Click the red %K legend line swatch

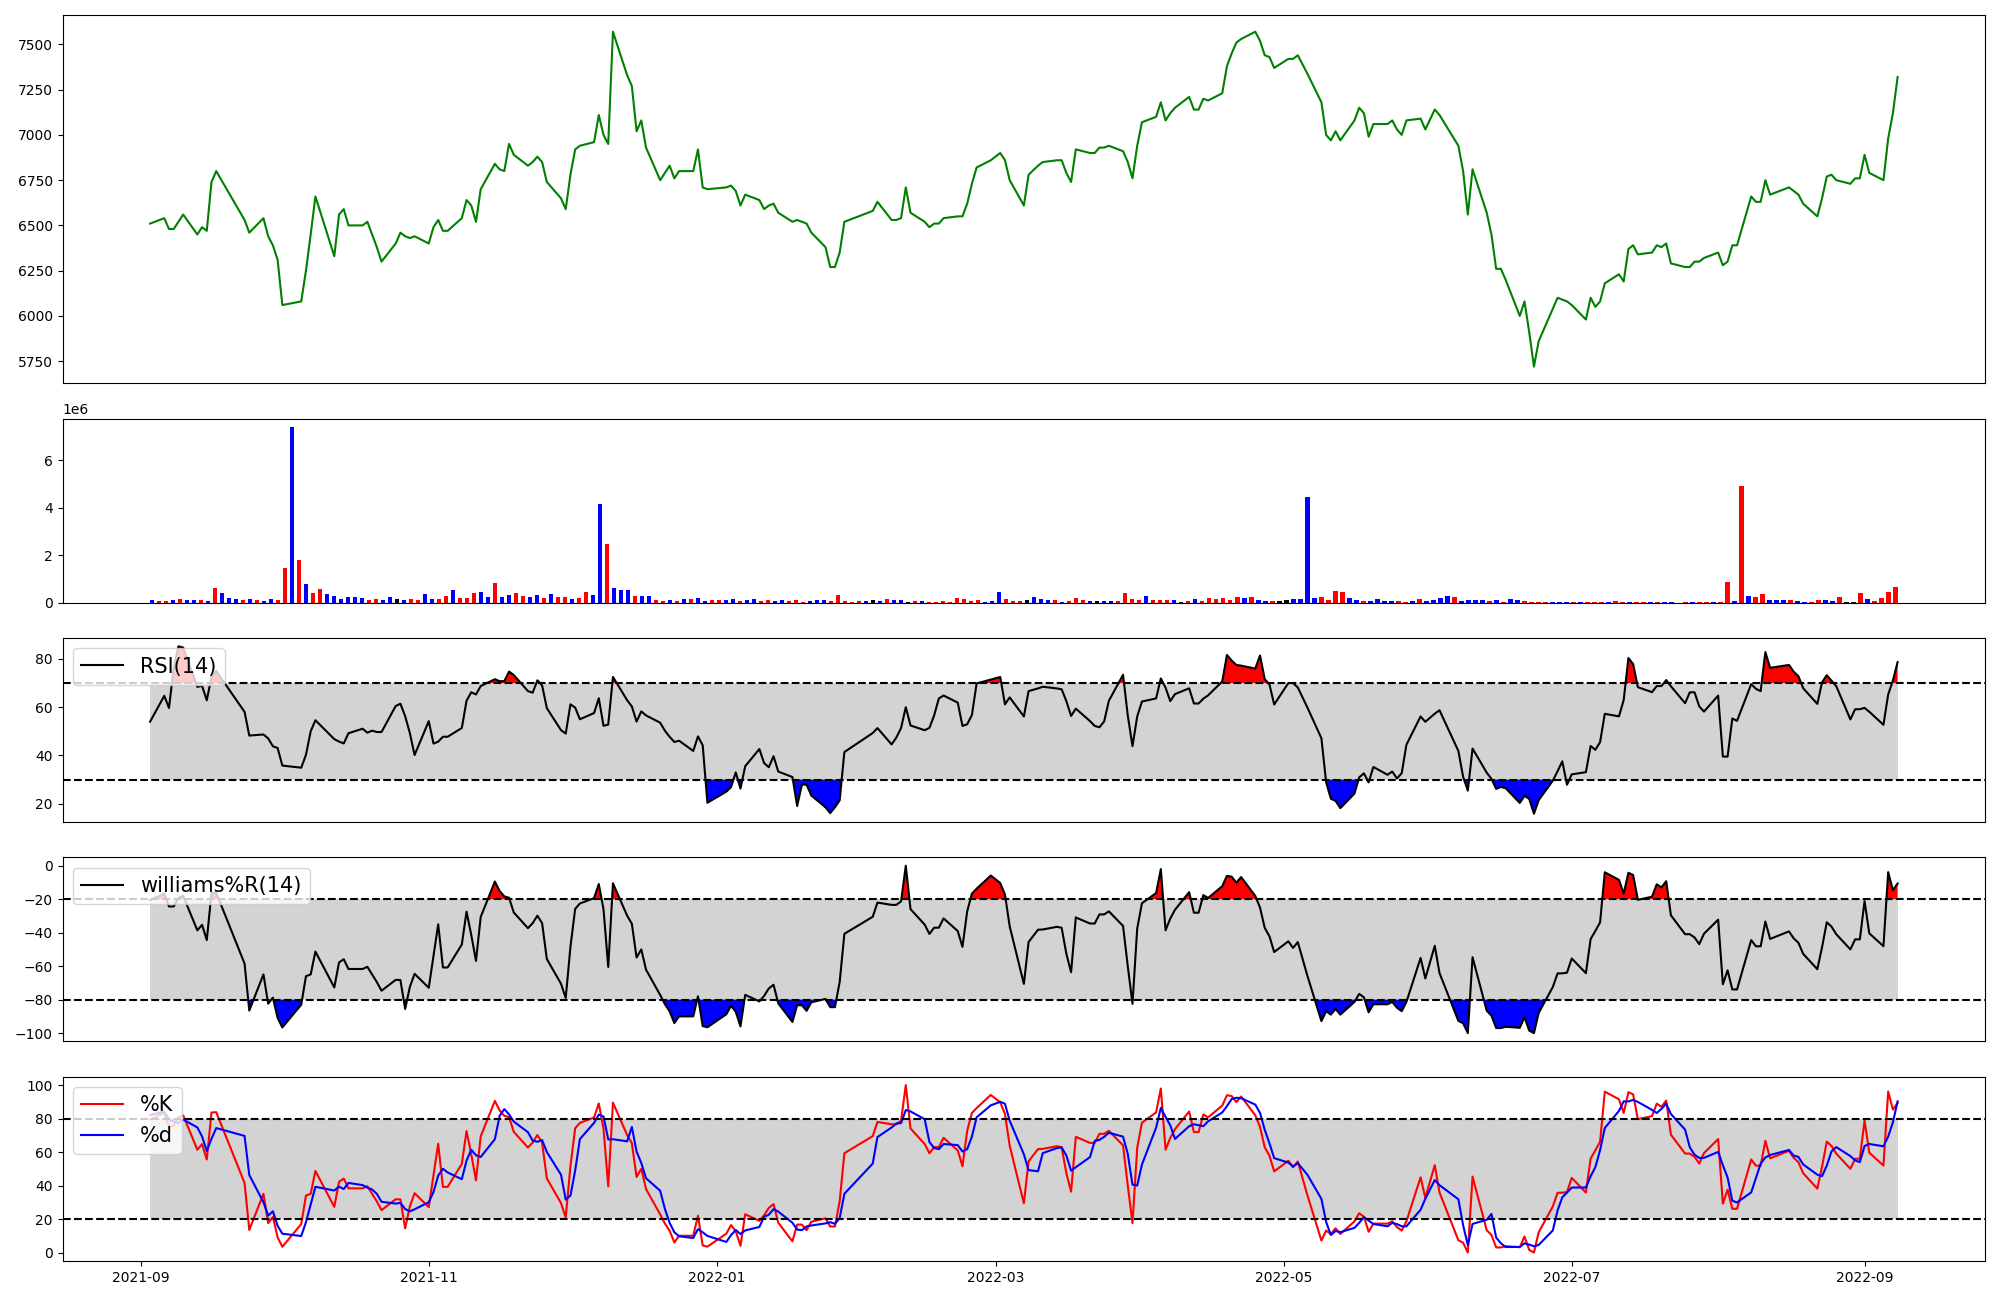pyautogui.click(x=102, y=1104)
